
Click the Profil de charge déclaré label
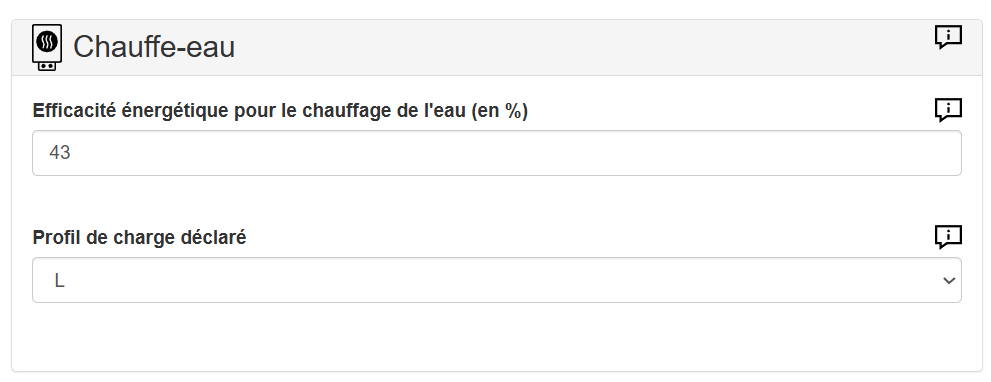tap(139, 238)
